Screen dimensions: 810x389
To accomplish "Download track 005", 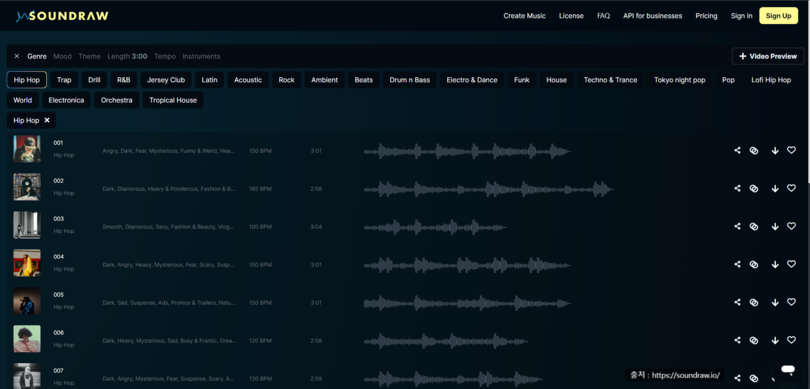I will 775,302.
